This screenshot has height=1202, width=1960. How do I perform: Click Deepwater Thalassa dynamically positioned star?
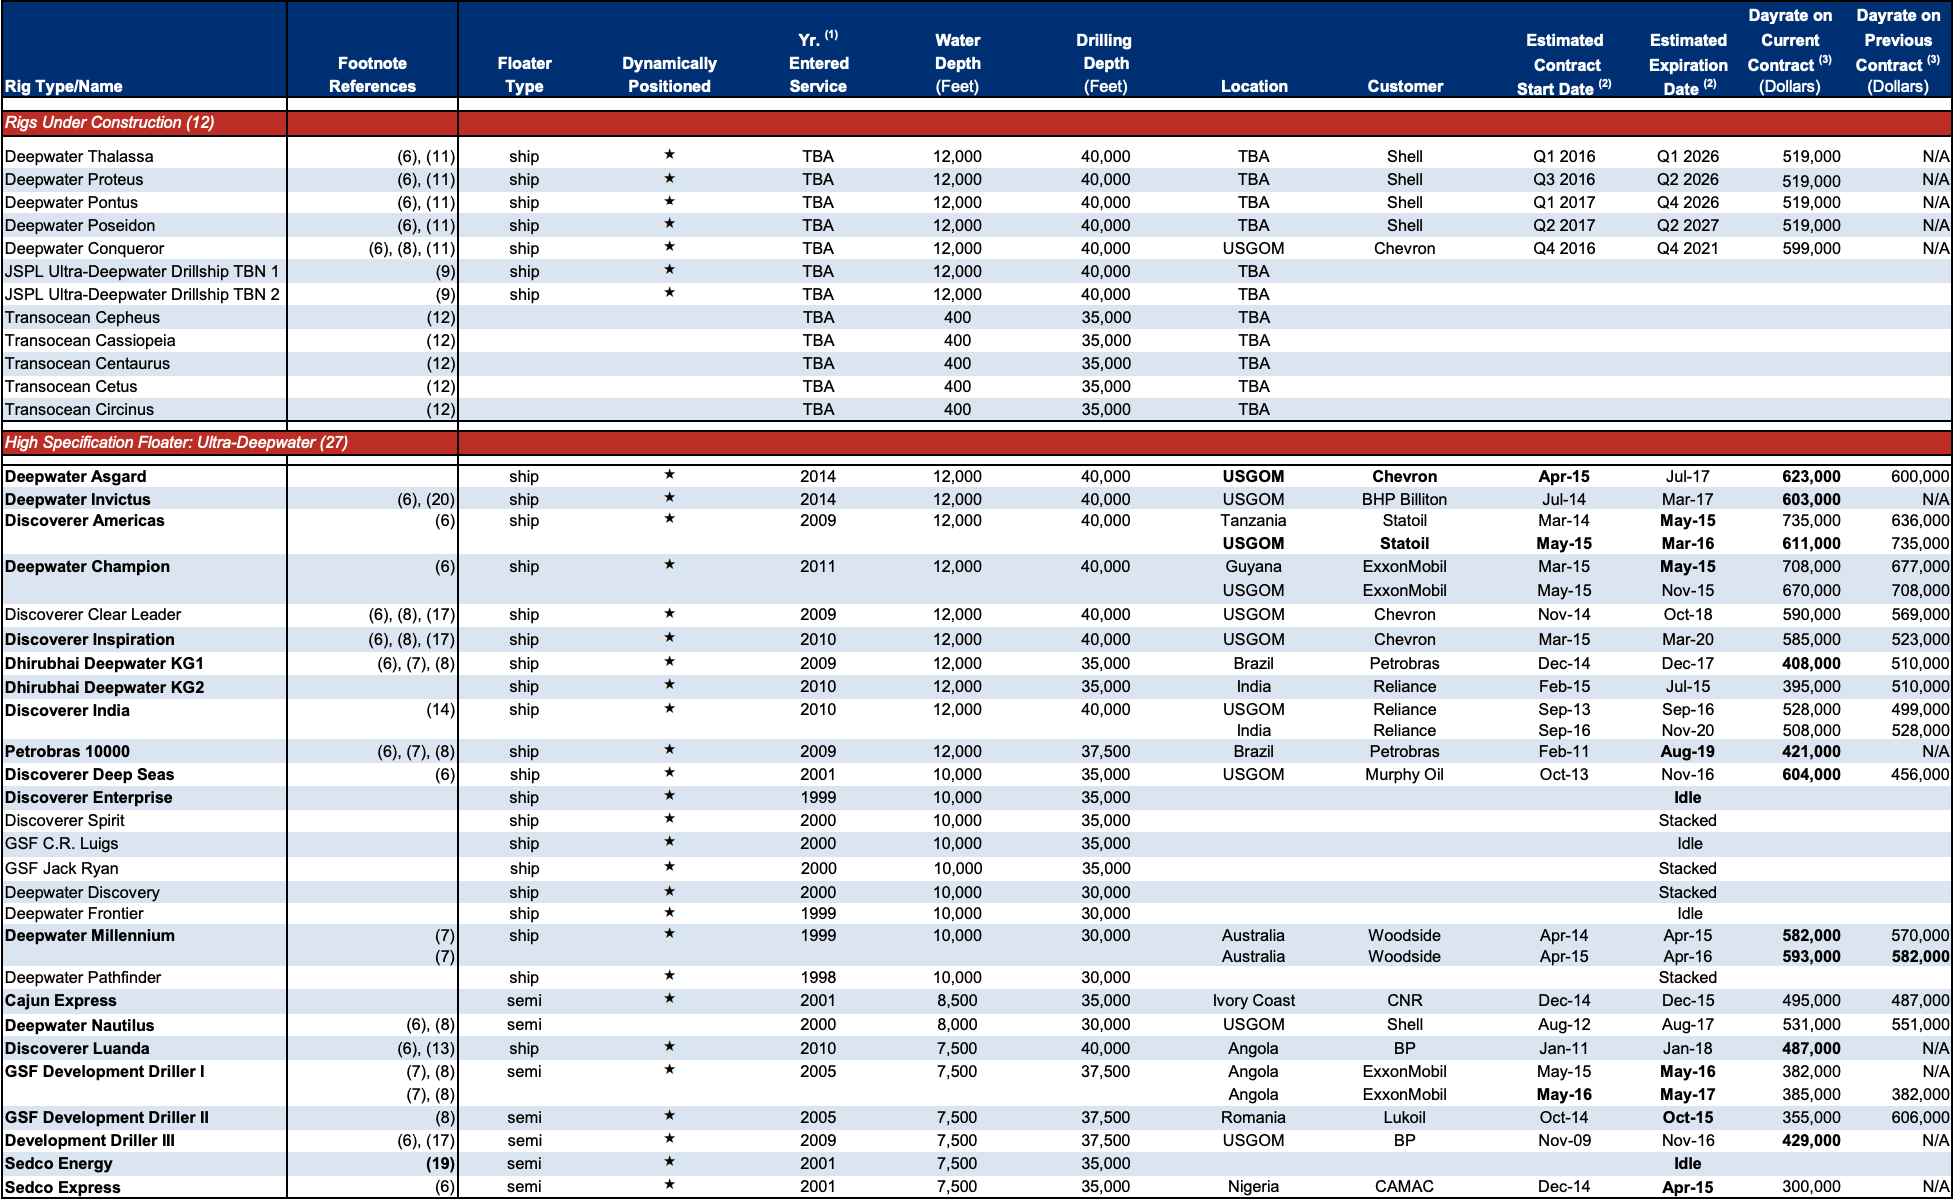[669, 155]
